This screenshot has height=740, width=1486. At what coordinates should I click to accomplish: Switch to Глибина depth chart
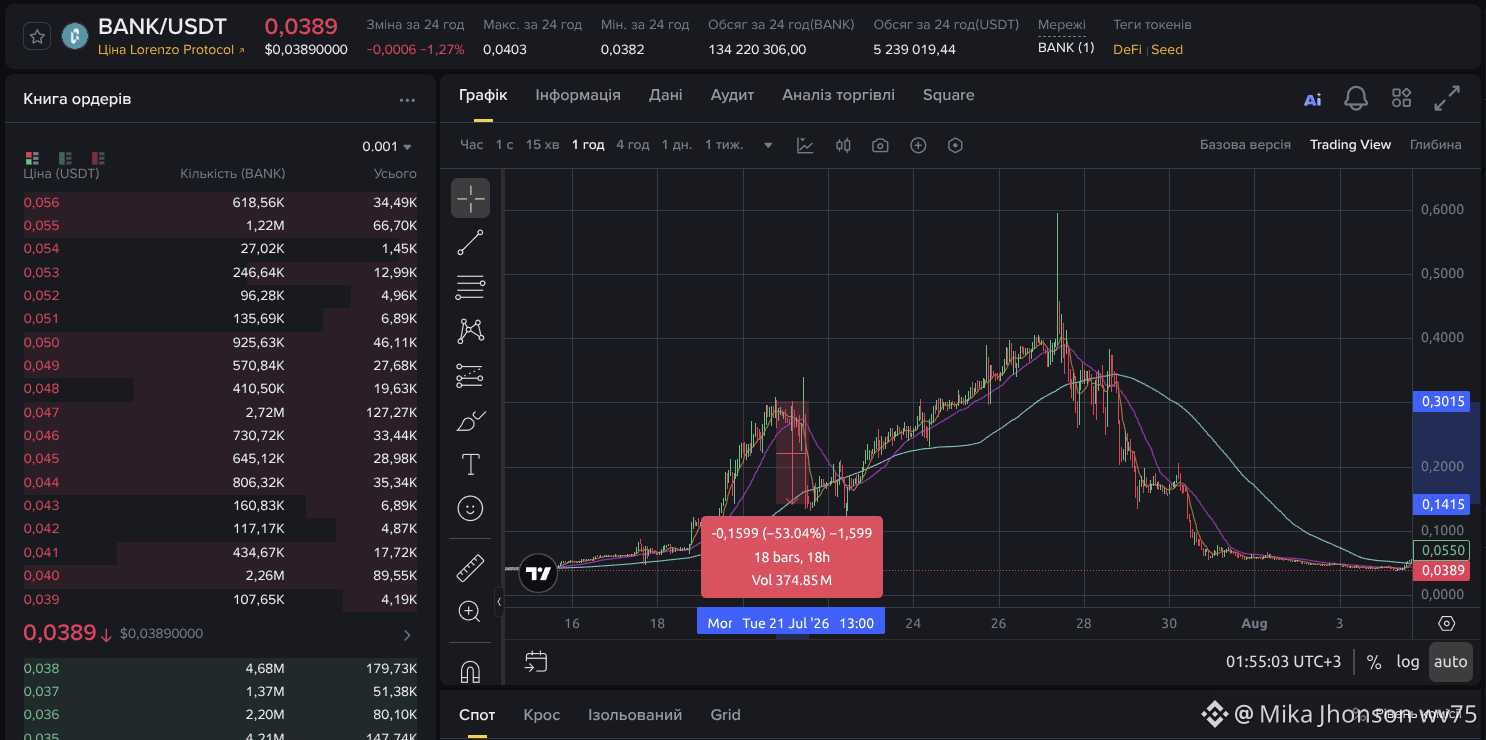(x=1436, y=145)
